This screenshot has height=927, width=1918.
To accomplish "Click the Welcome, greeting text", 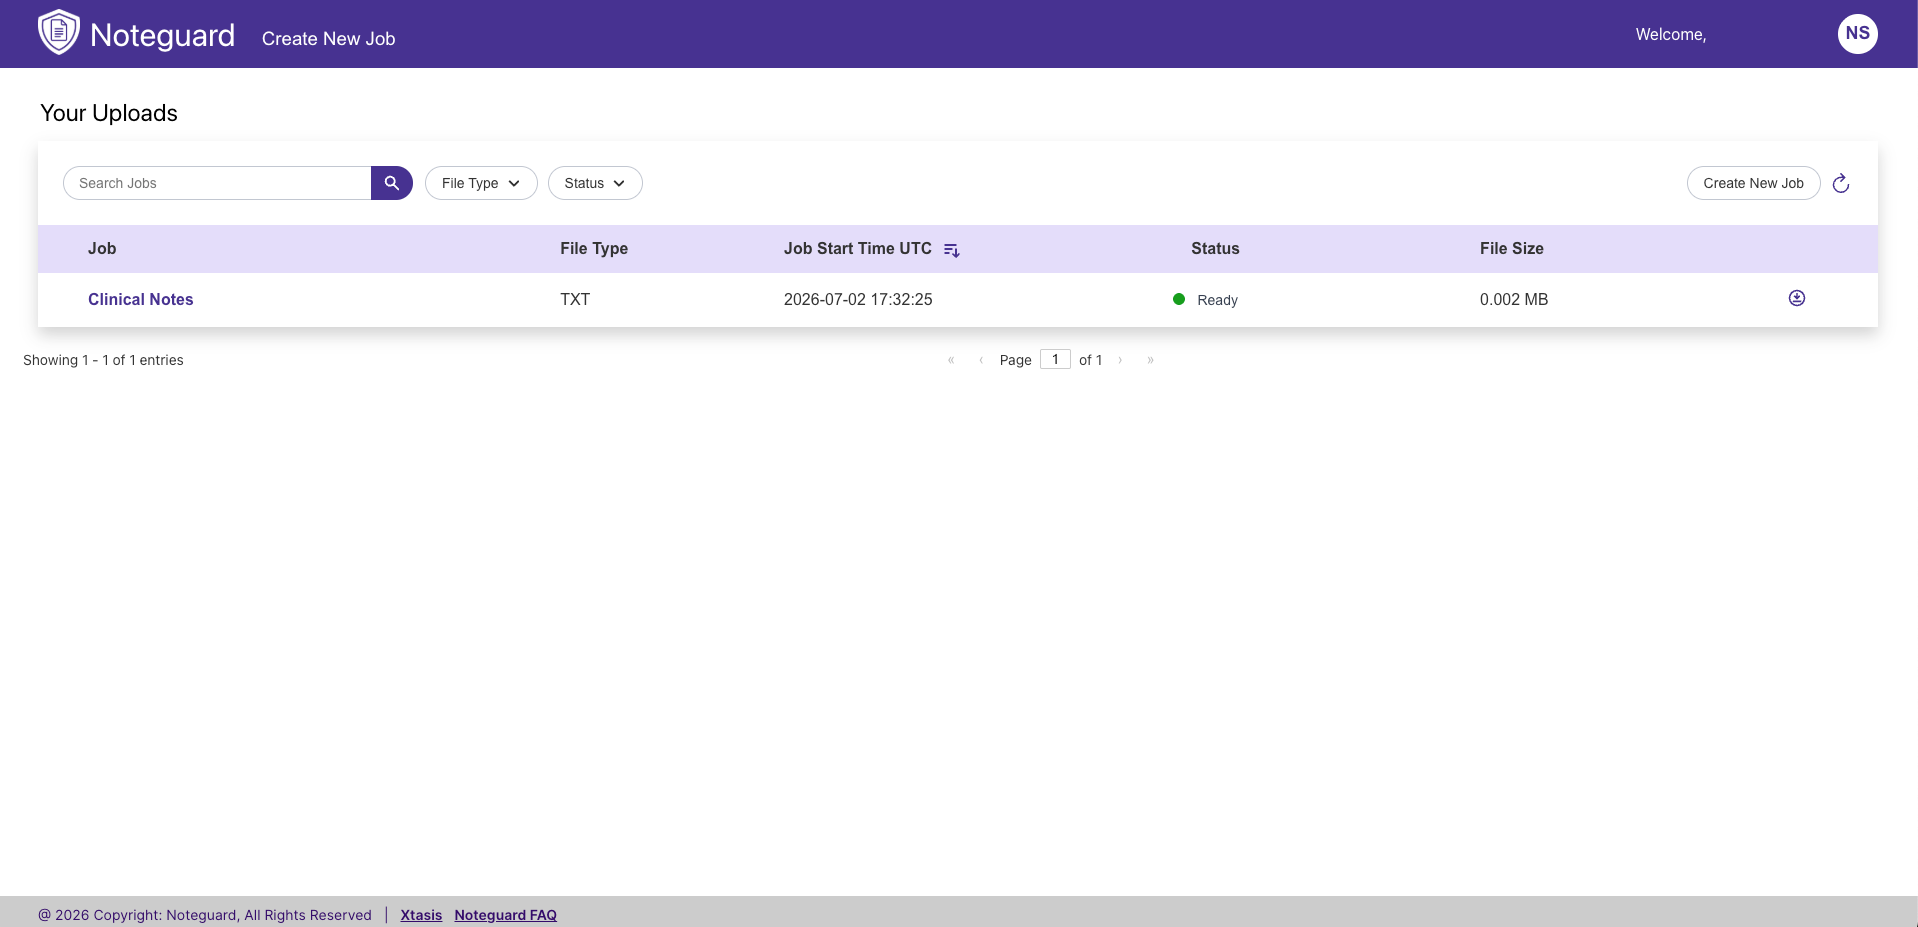I will click(1671, 34).
